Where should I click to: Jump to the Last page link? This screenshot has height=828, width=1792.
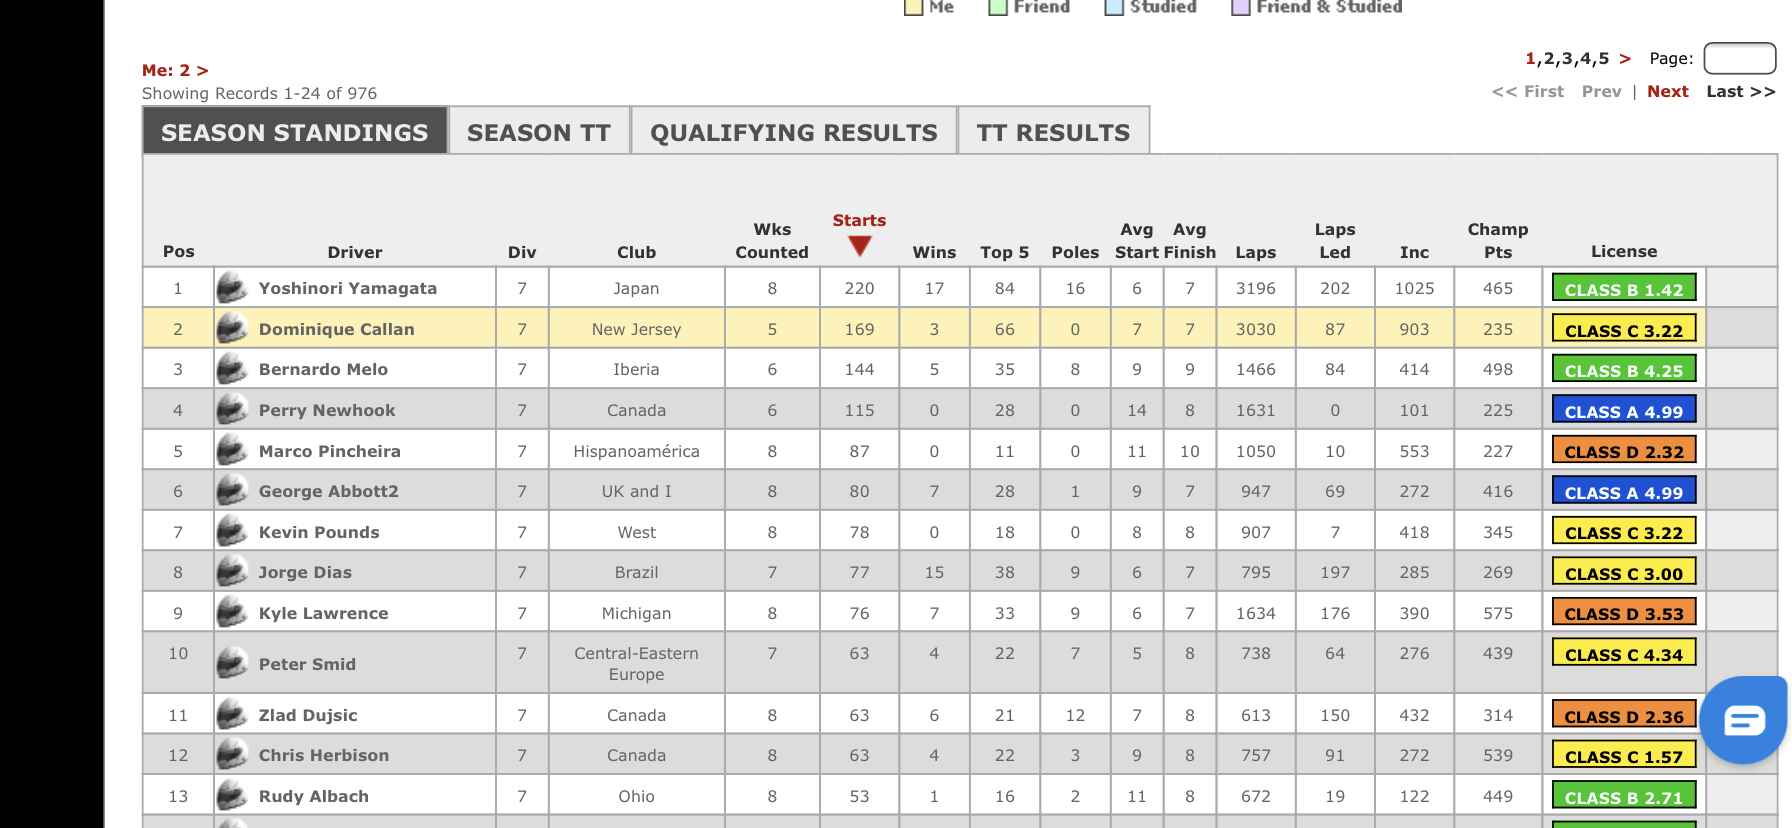1740,91
